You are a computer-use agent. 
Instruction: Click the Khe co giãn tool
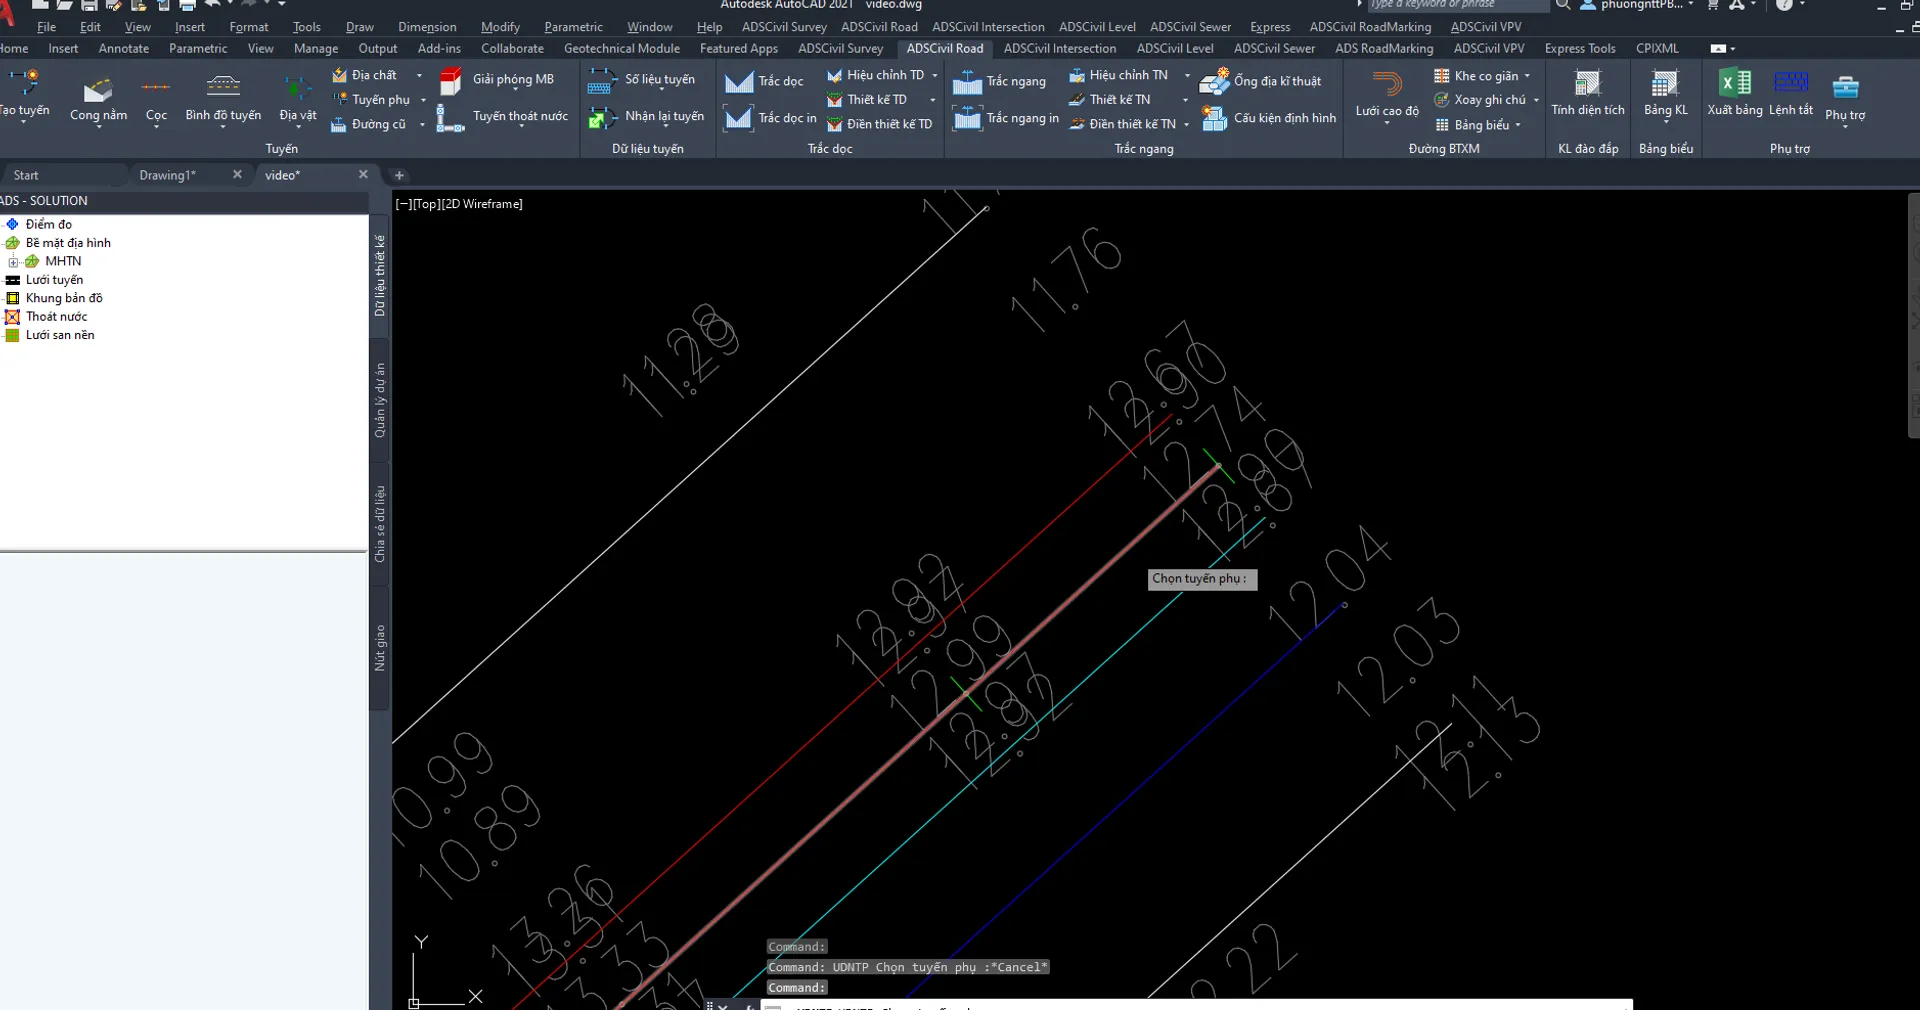pyautogui.click(x=1476, y=76)
